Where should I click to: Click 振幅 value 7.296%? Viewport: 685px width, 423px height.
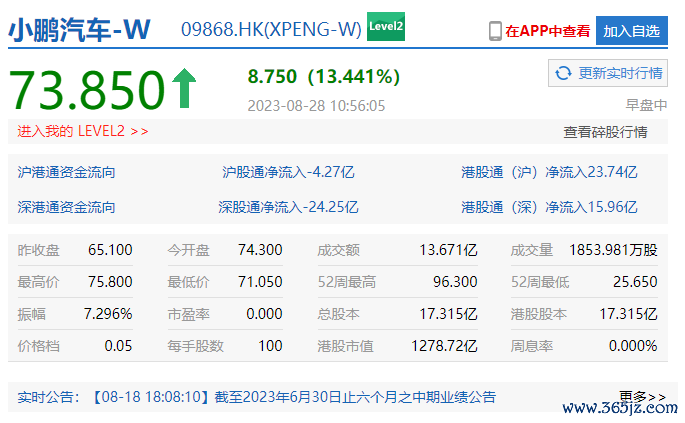click(x=108, y=314)
